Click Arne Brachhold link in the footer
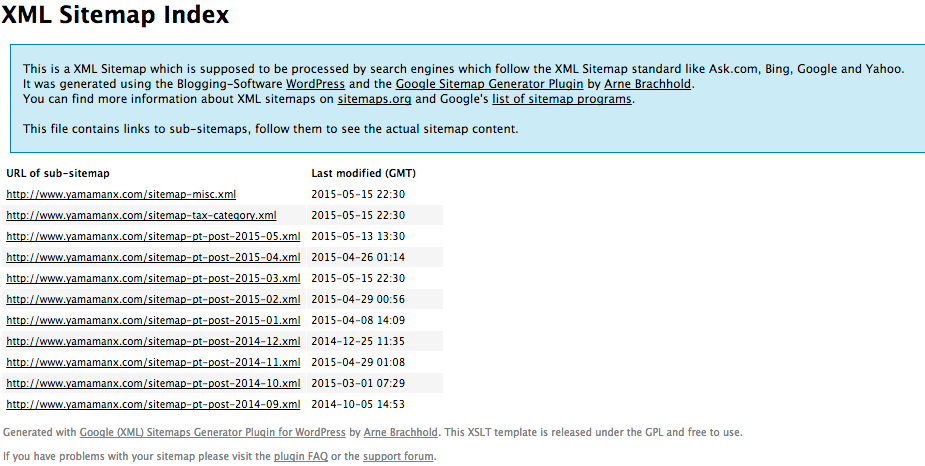925x466 pixels. tap(401, 432)
